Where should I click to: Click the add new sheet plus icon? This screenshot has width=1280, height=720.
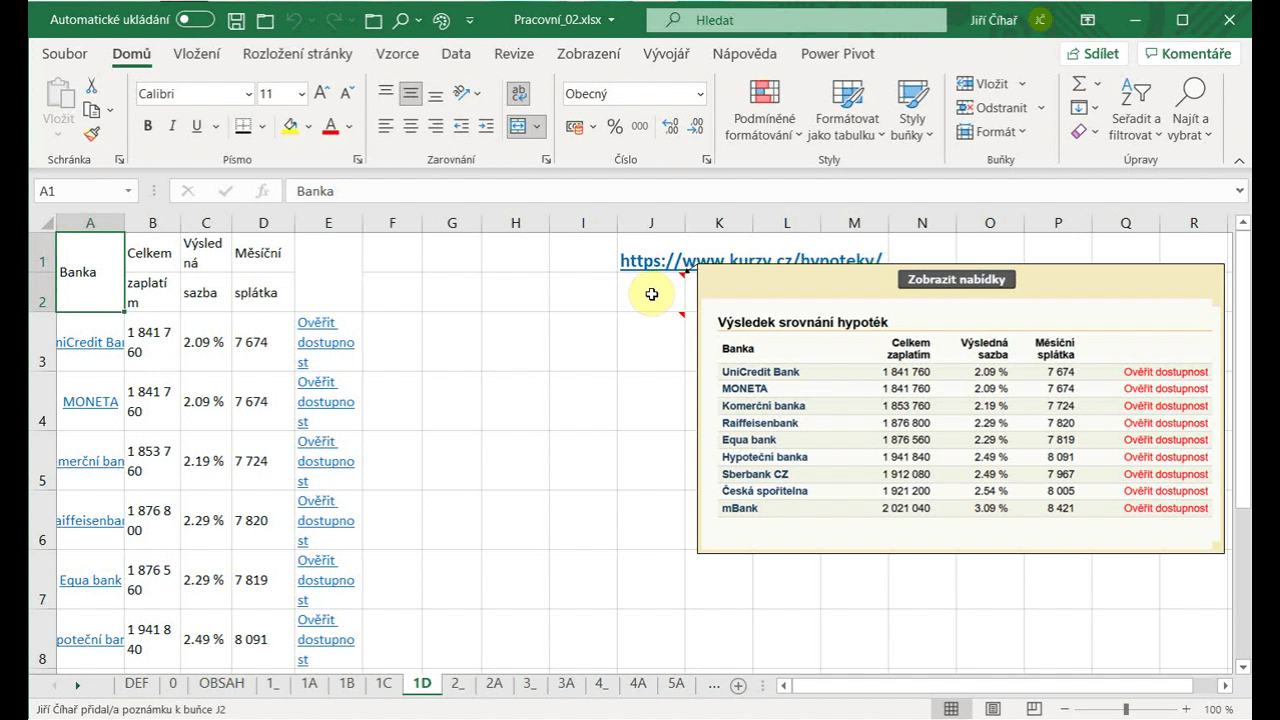738,685
